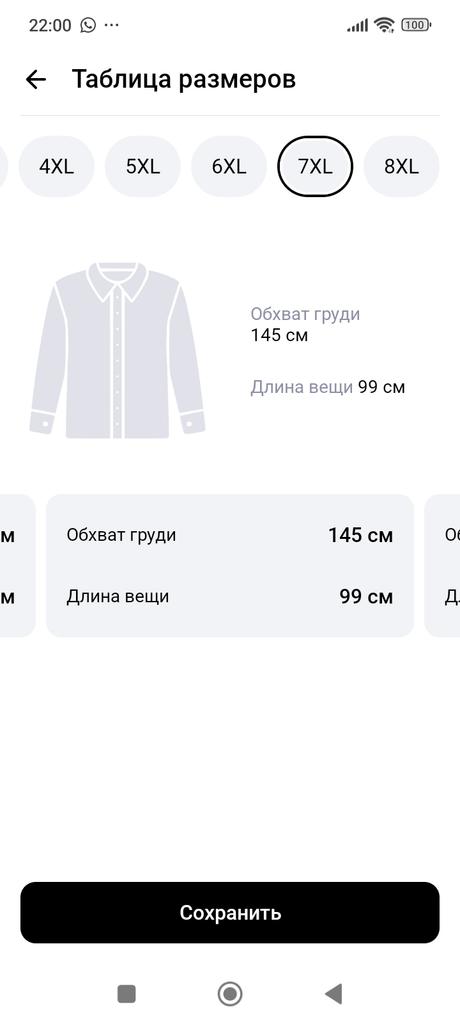460x1024 pixels.
Task: Switch to the 8XL size
Action: (401, 167)
